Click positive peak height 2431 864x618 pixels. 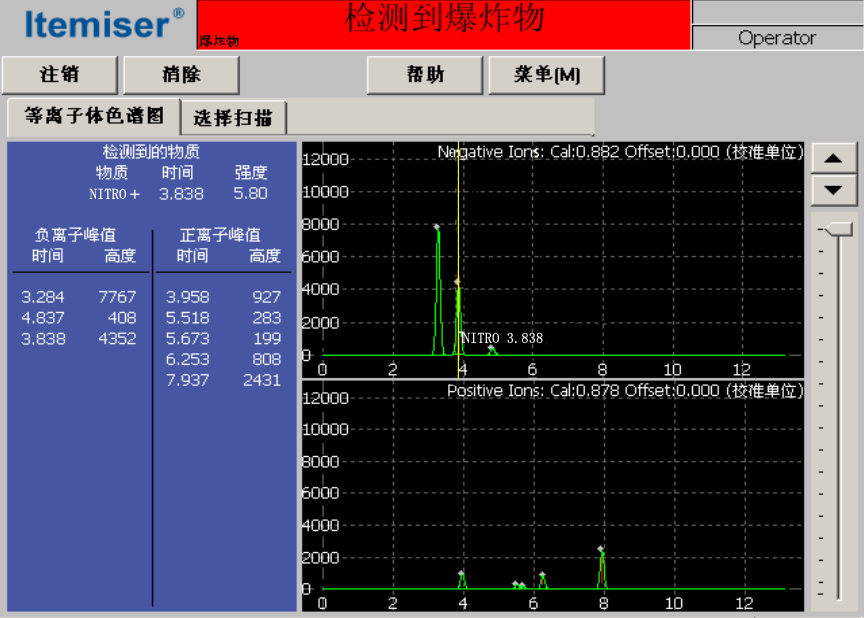pyautogui.click(x=262, y=381)
